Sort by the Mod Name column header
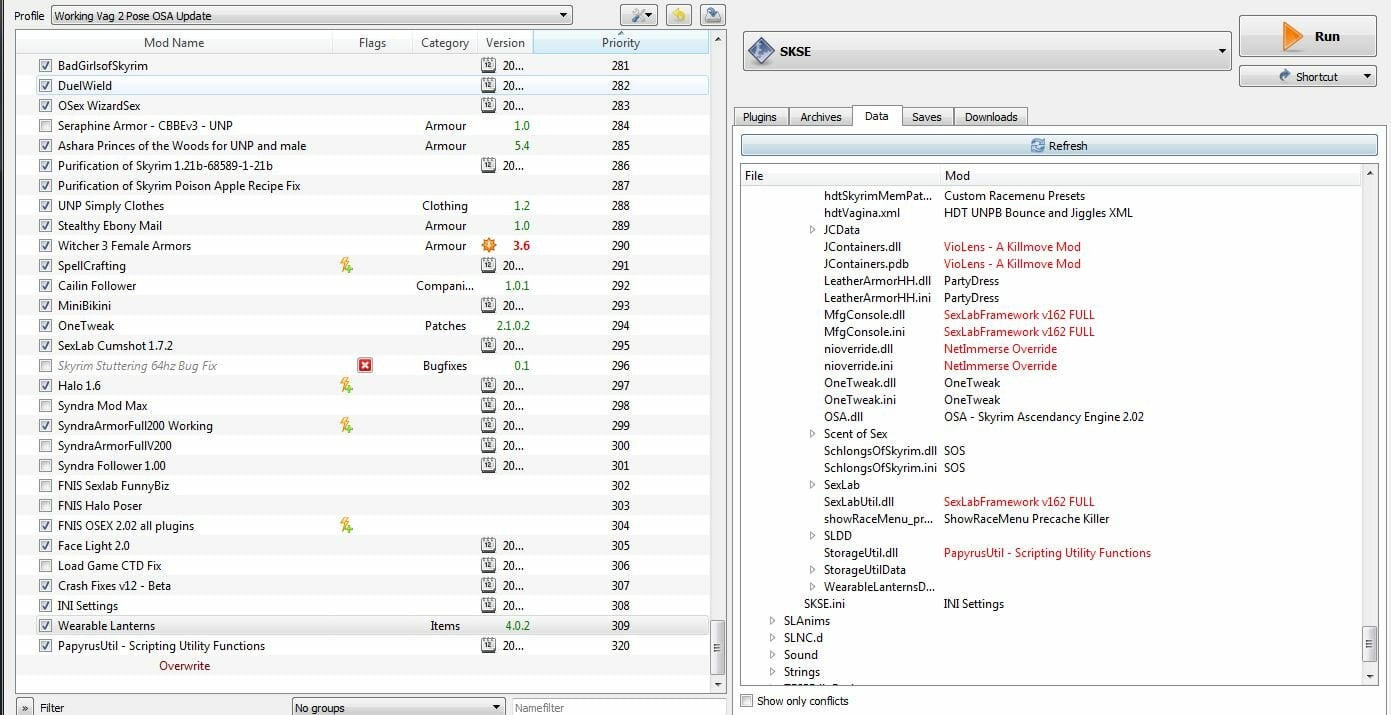Viewport: 1391px width, 715px height. point(174,43)
